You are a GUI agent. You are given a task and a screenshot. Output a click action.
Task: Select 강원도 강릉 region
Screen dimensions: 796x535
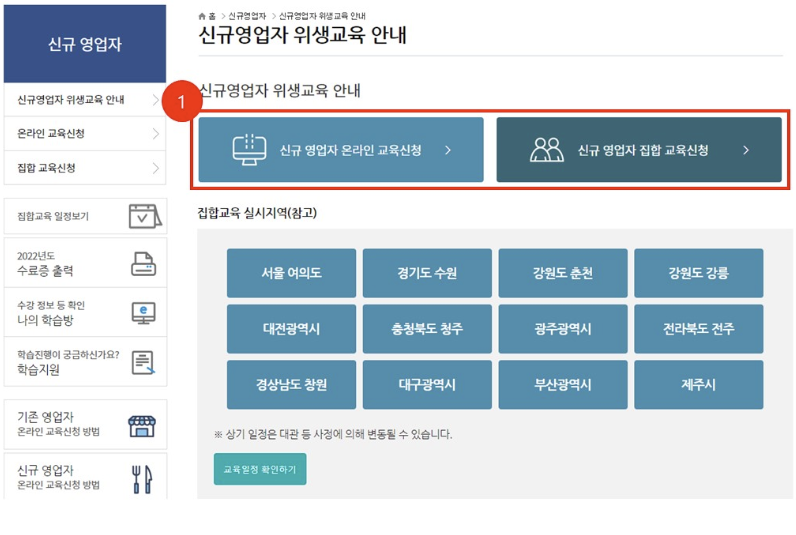[x=699, y=273]
